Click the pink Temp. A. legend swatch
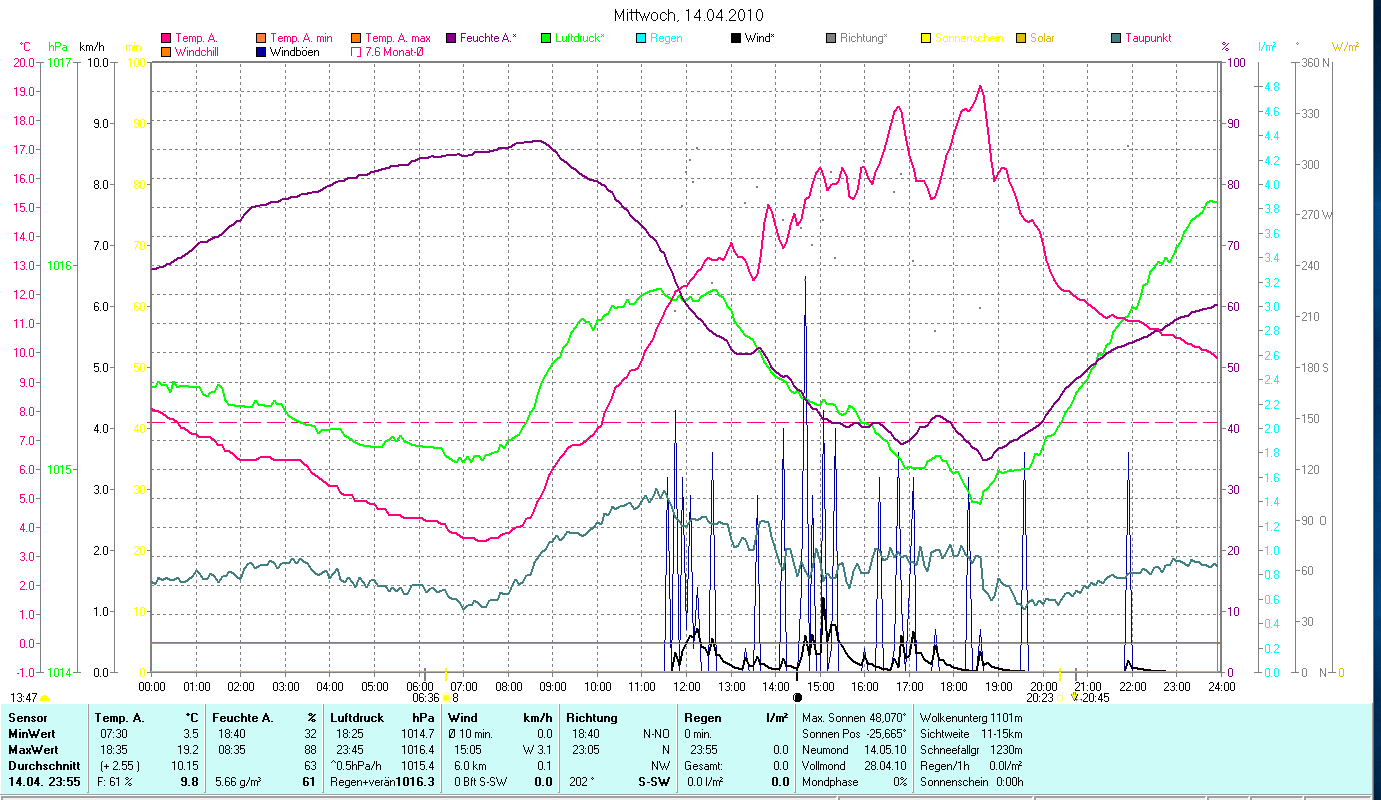Image resolution: width=1381 pixels, height=800 pixels. pos(166,38)
